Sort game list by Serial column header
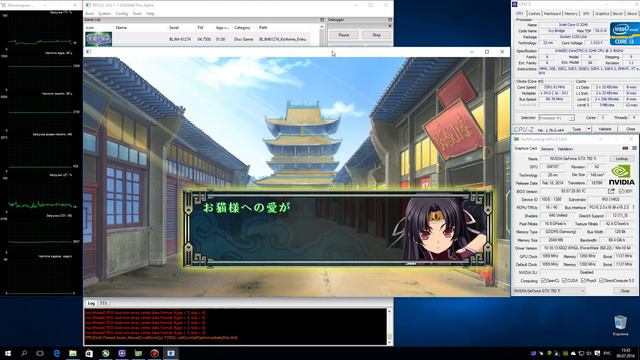The height and width of the screenshot is (360, 640). [x=174, y=27]
